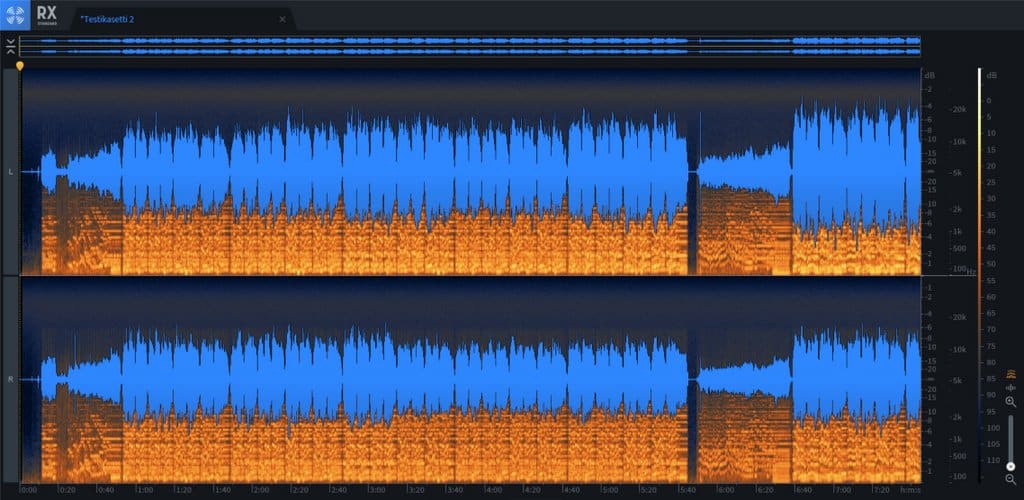Image resolution: width=1024 pixels, height=500 pixels.
Task: Collapse the waveform overview strip
Action: point(10,46)
